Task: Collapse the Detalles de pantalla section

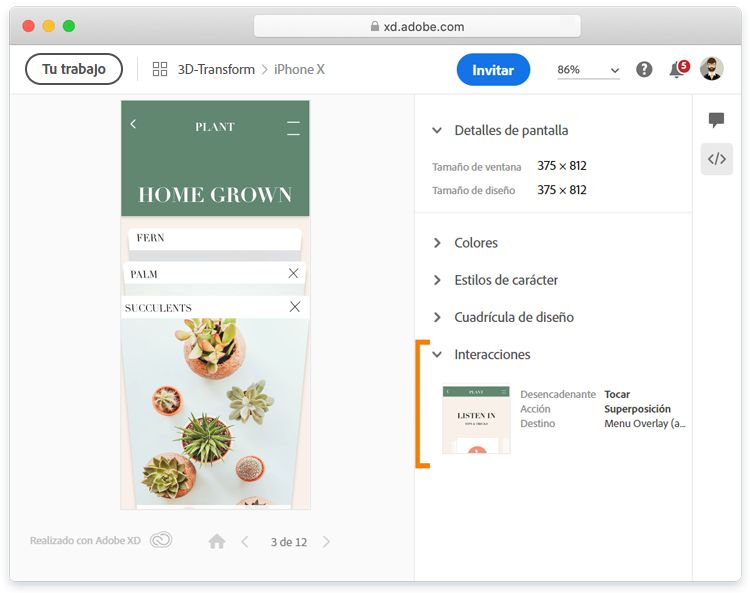Action: click(437, 130)
